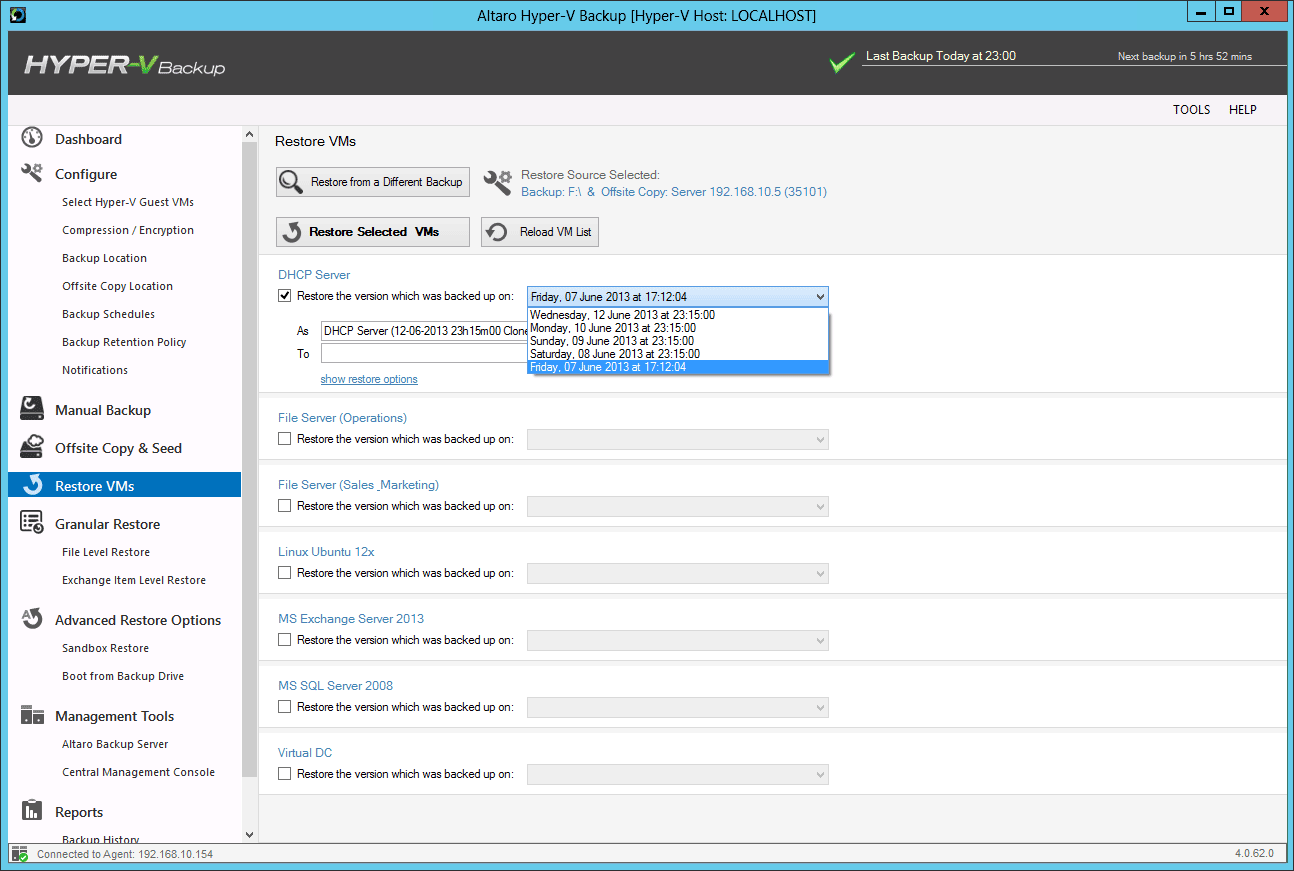Click the restore "As" VM name field

coord(424,331)
